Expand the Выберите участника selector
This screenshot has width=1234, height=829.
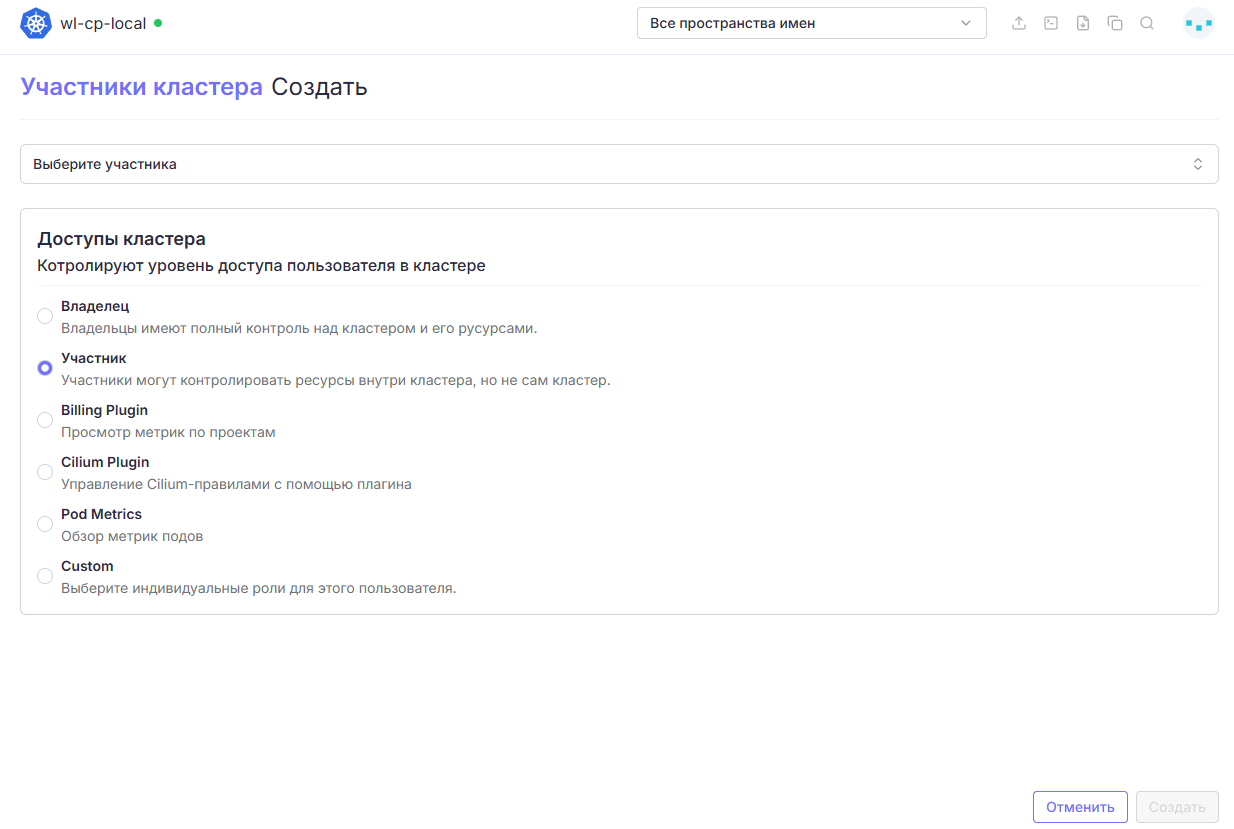click(619, 164)
